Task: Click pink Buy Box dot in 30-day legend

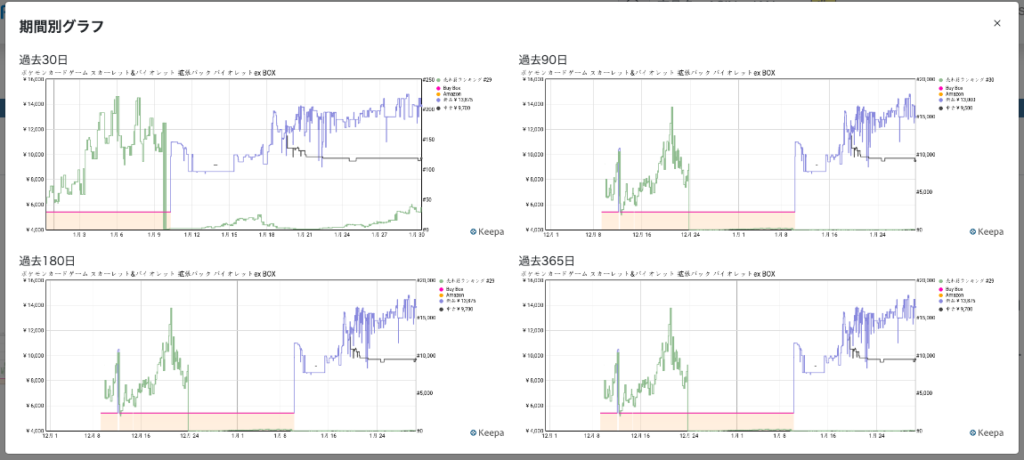Action: pyautogui.click(x=437, y=89)
